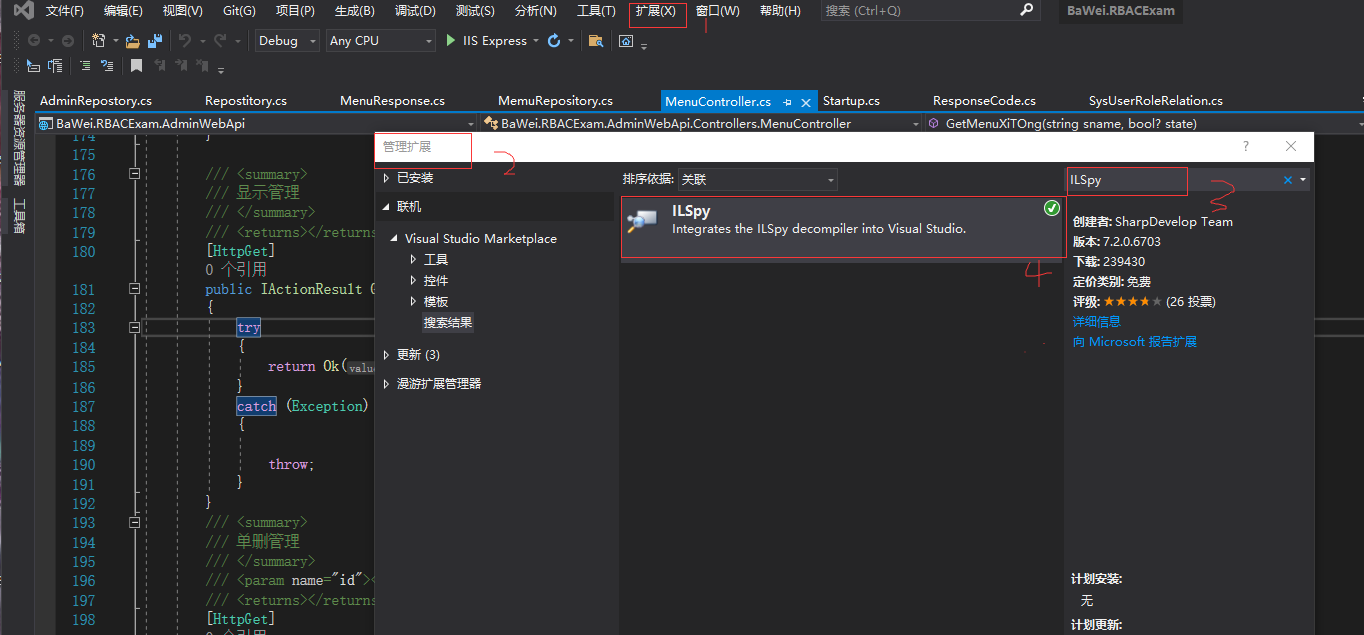Viewport: 1364px width, 635px height.
Task: Click the second icon in the text editor toolbar
Action: coord(56,66)
